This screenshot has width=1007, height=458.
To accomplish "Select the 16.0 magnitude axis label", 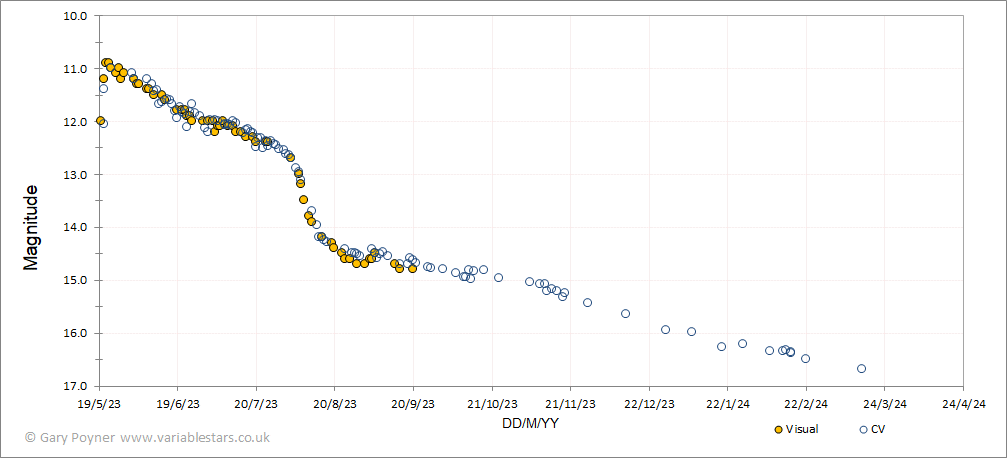I will 76,333.
